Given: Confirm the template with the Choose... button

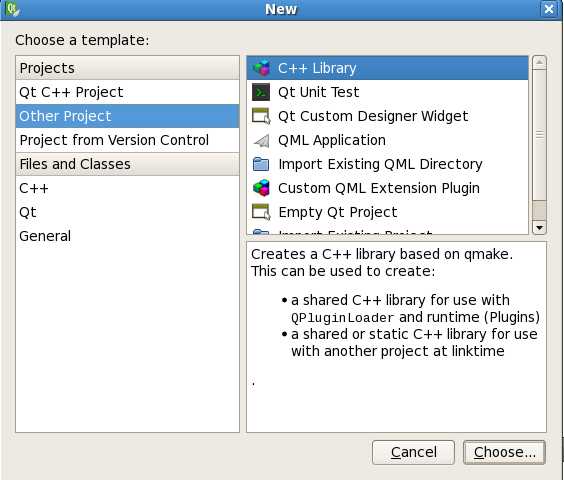Looking at the screenshot, I should tap(504, 452).
